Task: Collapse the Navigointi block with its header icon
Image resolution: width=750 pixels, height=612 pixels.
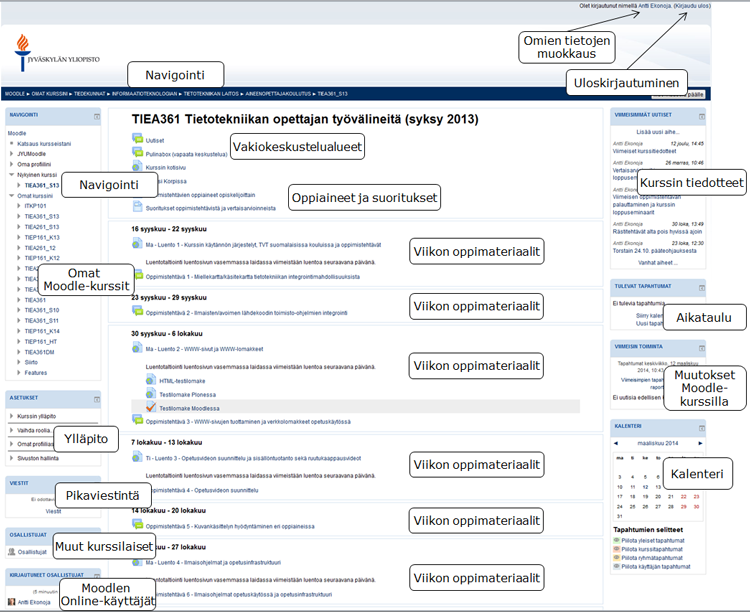Action: [97, 116]
